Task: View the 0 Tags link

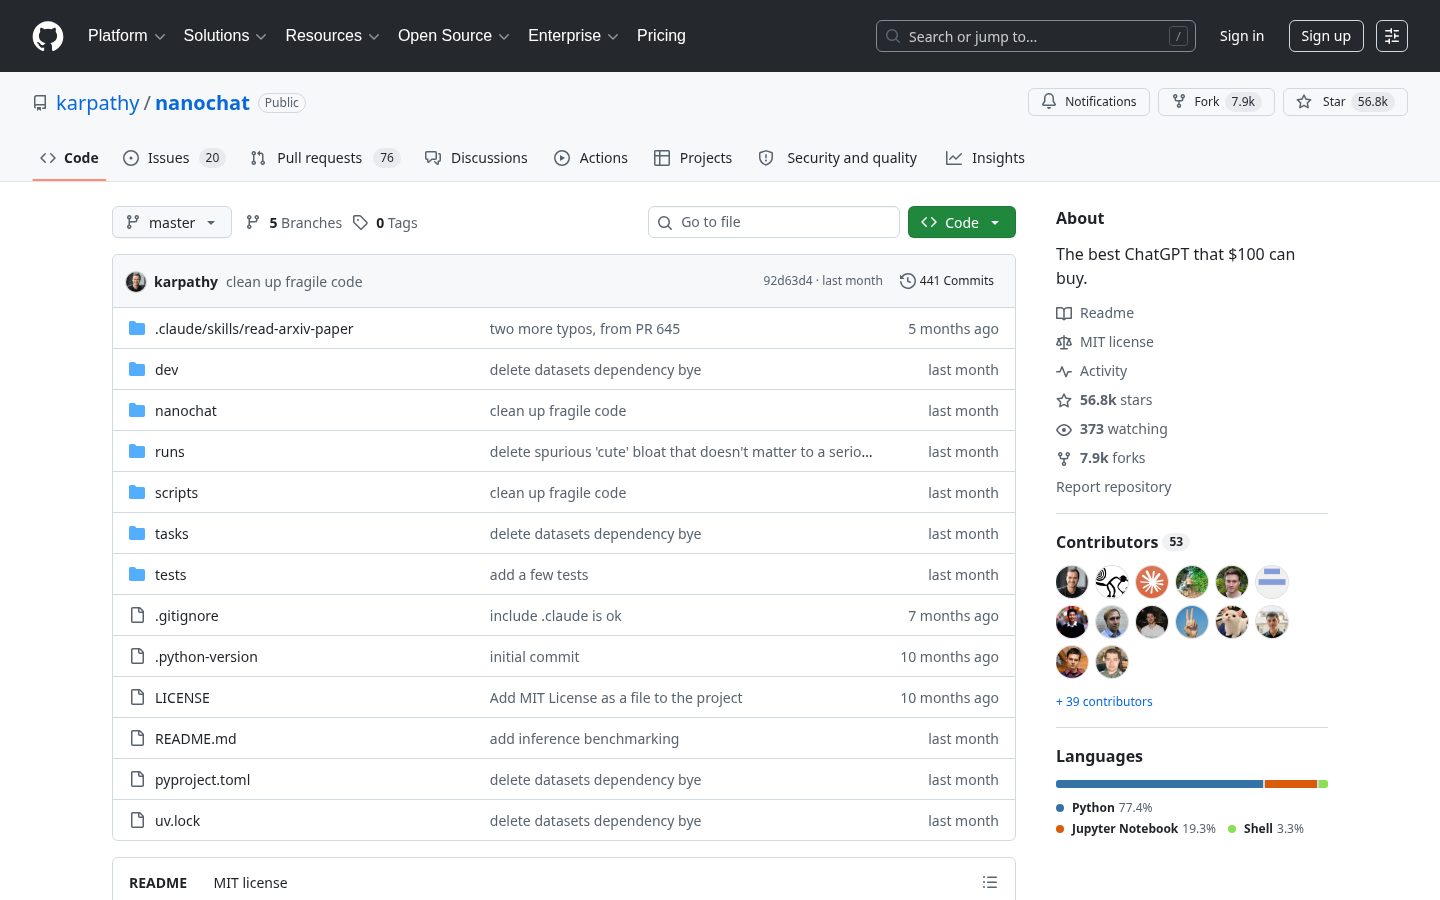Action: (x=385, y=223)
